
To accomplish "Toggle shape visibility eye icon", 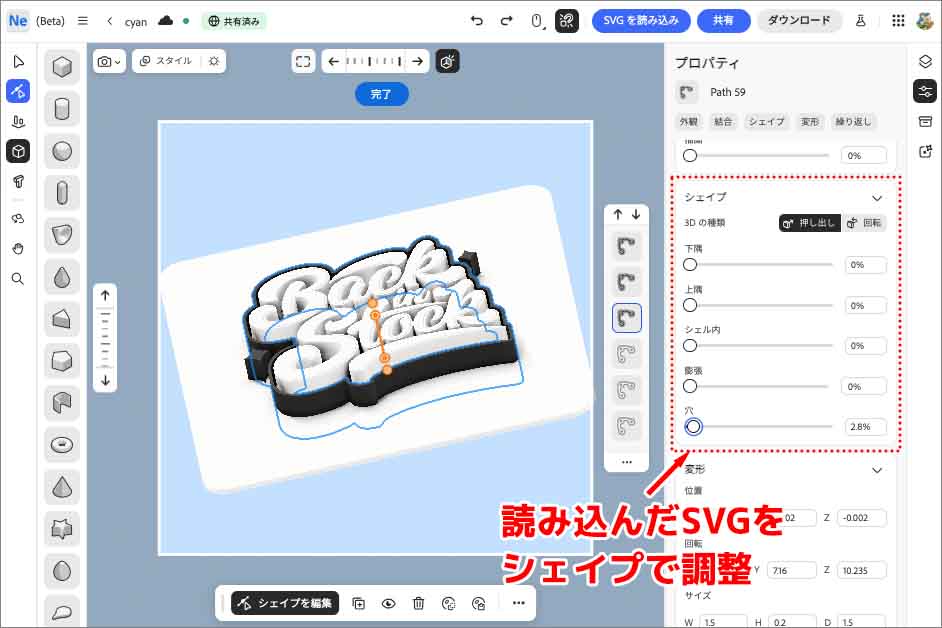I will 389,603.
